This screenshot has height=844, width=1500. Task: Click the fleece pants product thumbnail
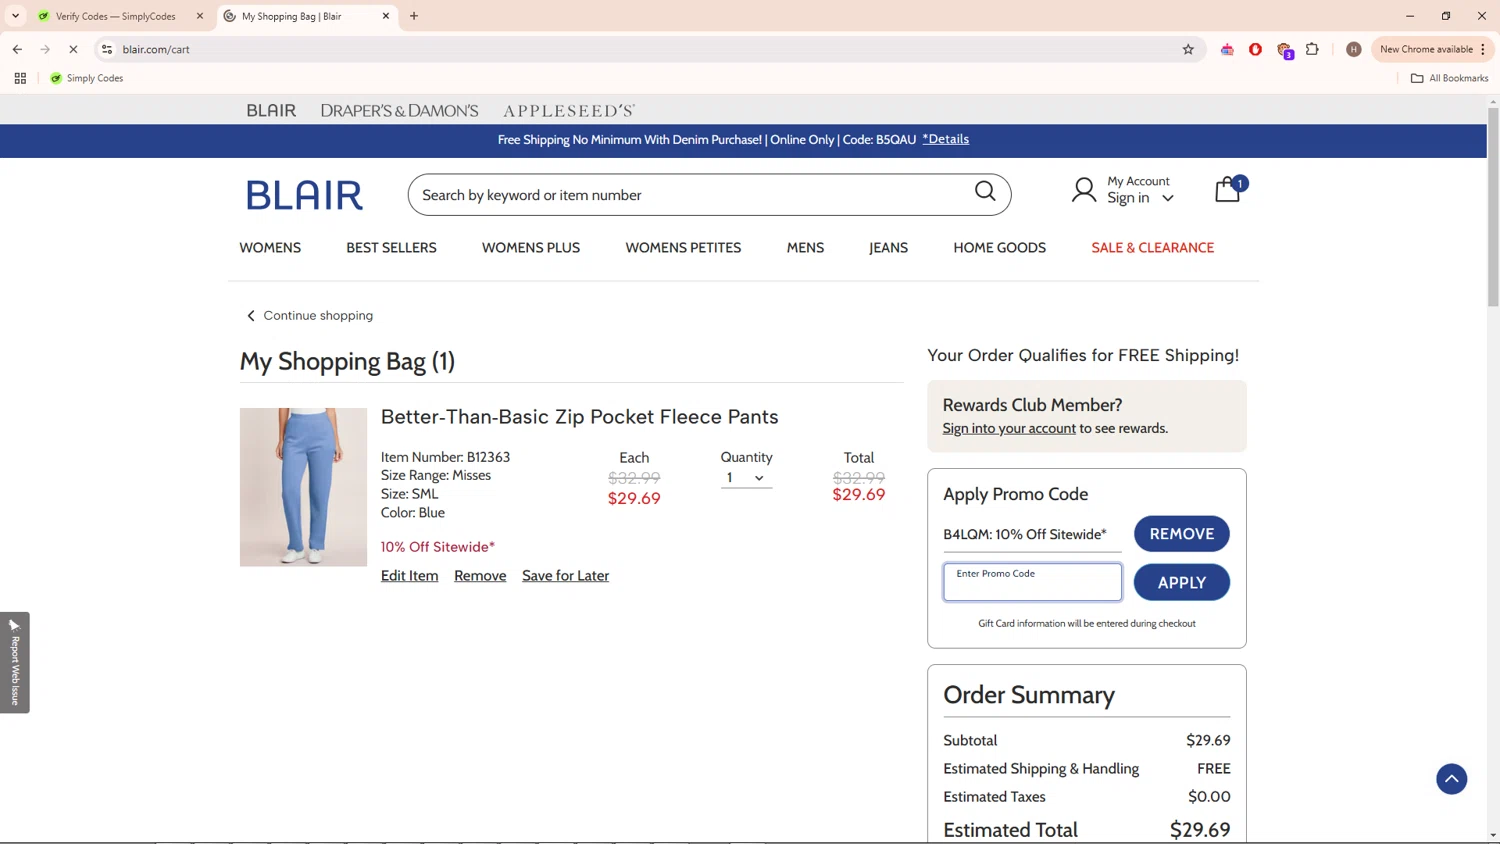point(303,487)
